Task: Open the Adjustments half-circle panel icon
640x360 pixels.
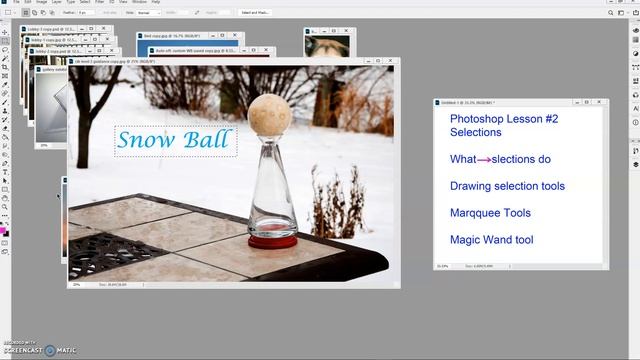Action: (x=636, y=53)
